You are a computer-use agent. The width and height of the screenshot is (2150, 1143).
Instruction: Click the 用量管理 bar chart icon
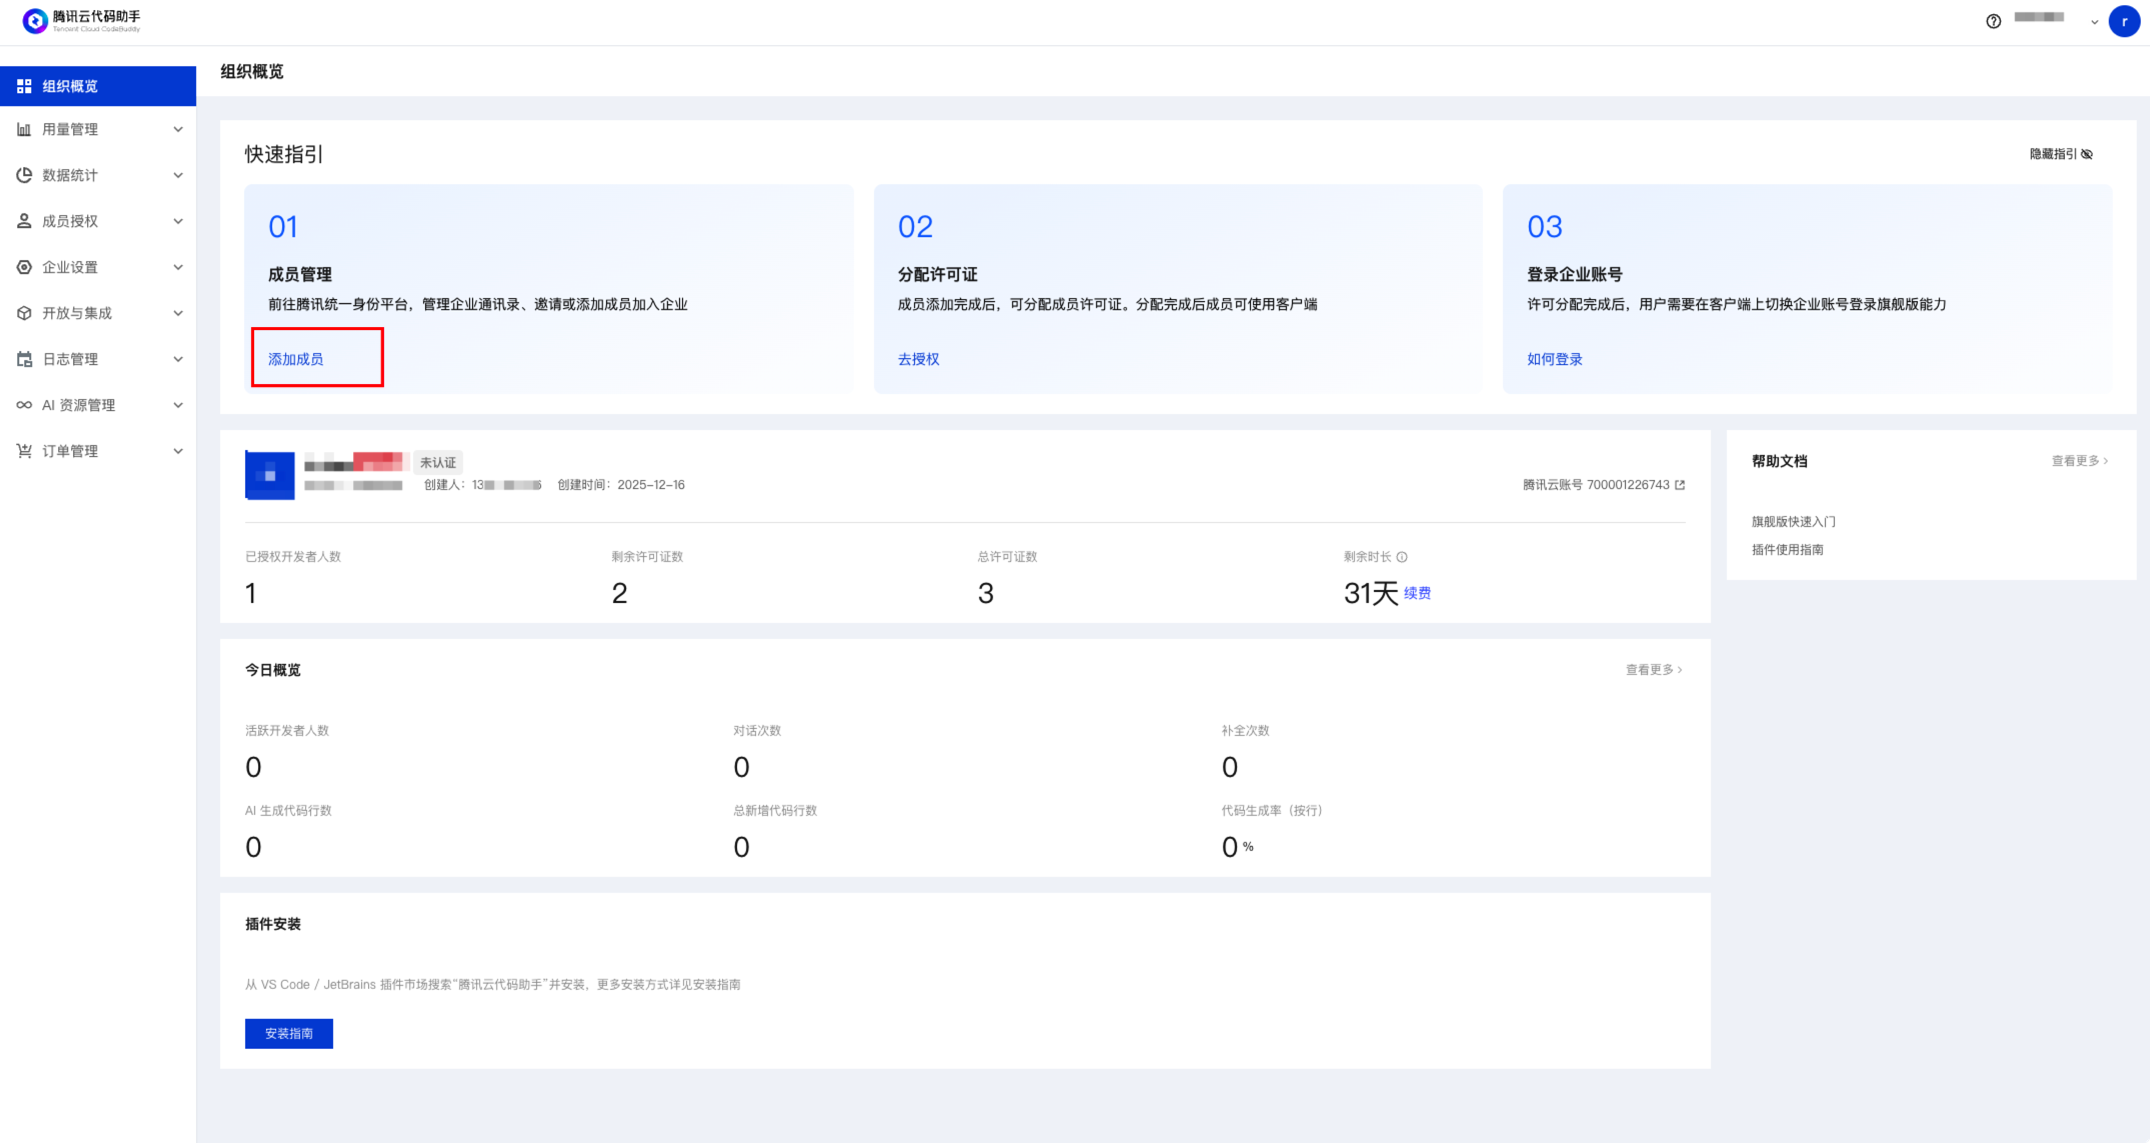tap(24, 129)
